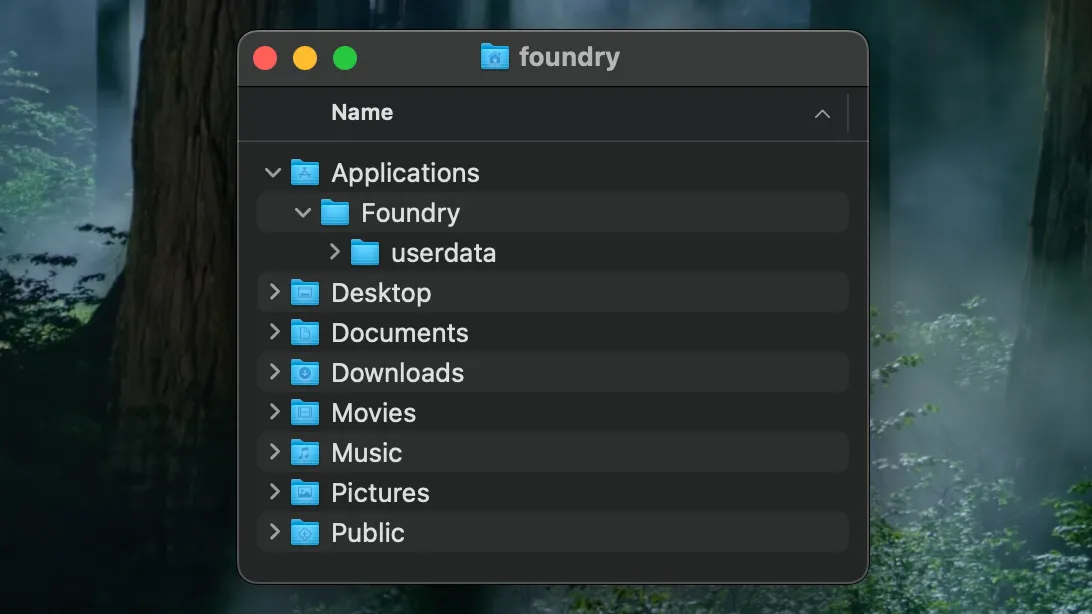Minimize the foundry window with yellow button

click(x=305, y=58)
